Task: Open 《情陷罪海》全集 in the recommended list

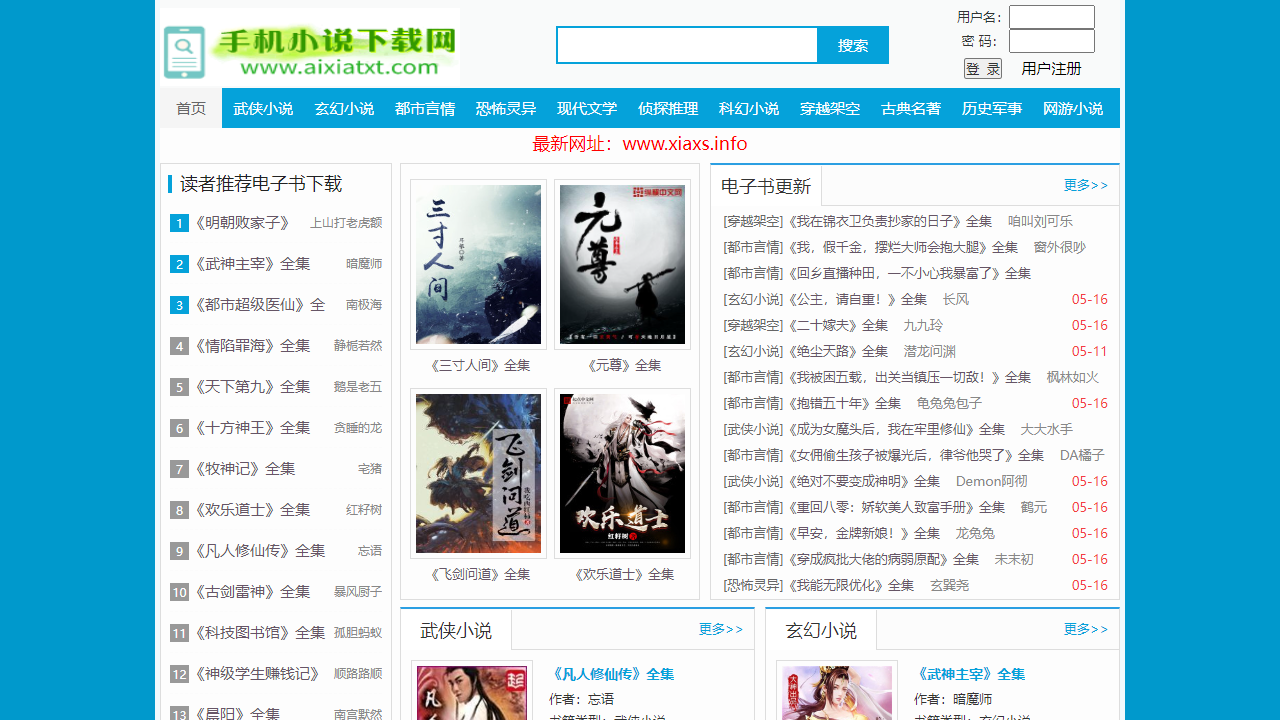Action: pos(252,346)
